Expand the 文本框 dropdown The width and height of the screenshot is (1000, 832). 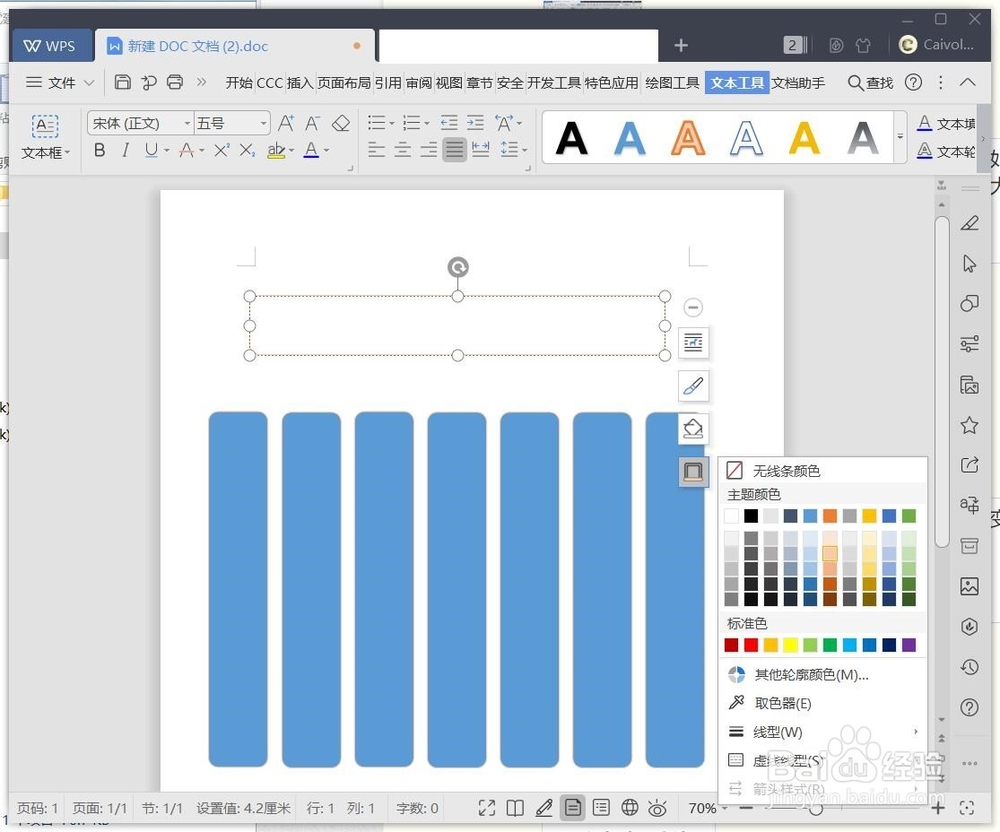tap(67, 153)
